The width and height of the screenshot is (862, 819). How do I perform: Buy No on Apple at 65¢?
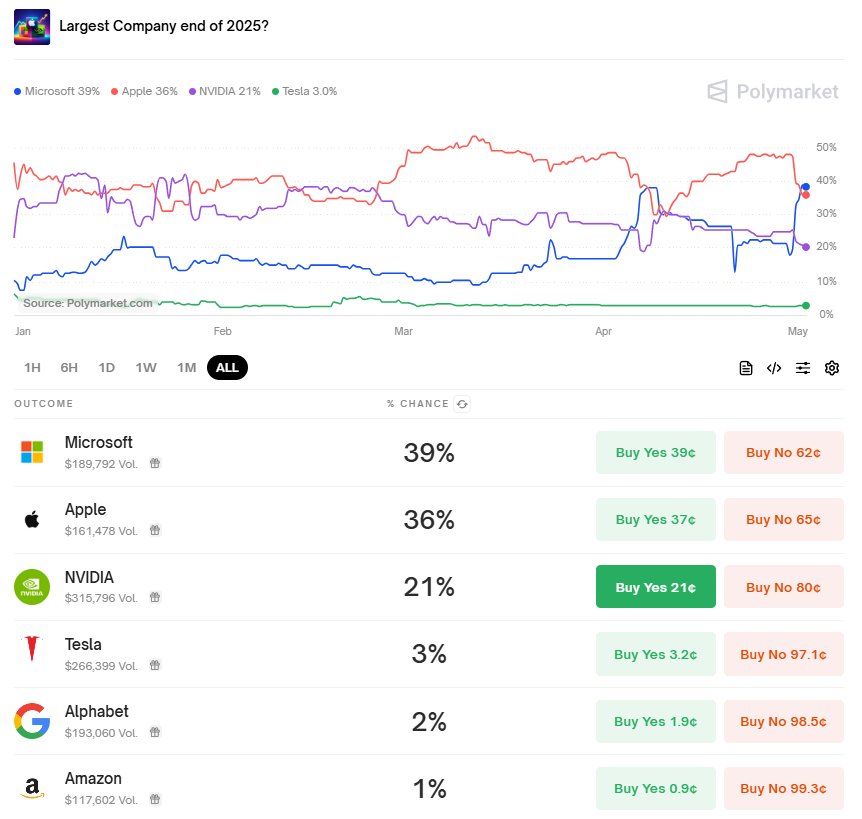point(783,519)
